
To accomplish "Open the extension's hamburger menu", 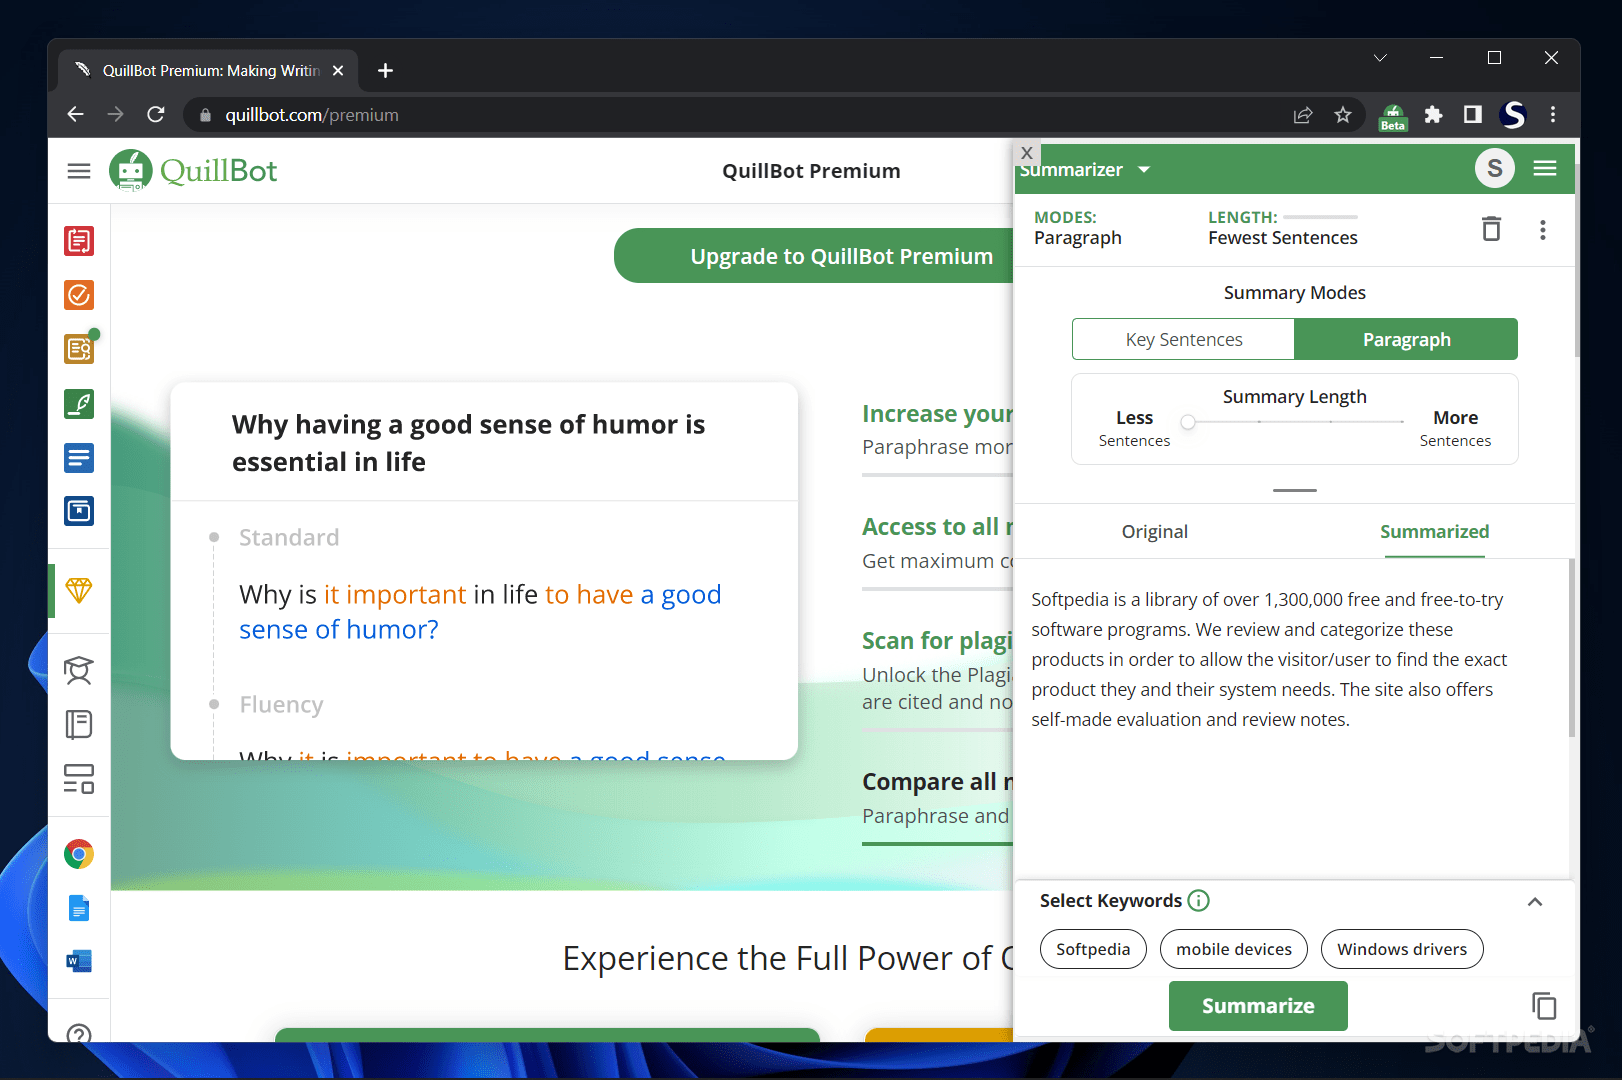I will coord(1545,168).
